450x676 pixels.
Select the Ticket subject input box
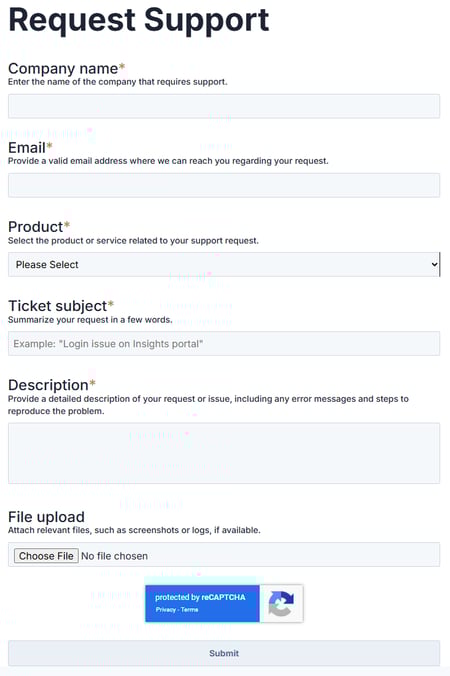click(224, 344)
